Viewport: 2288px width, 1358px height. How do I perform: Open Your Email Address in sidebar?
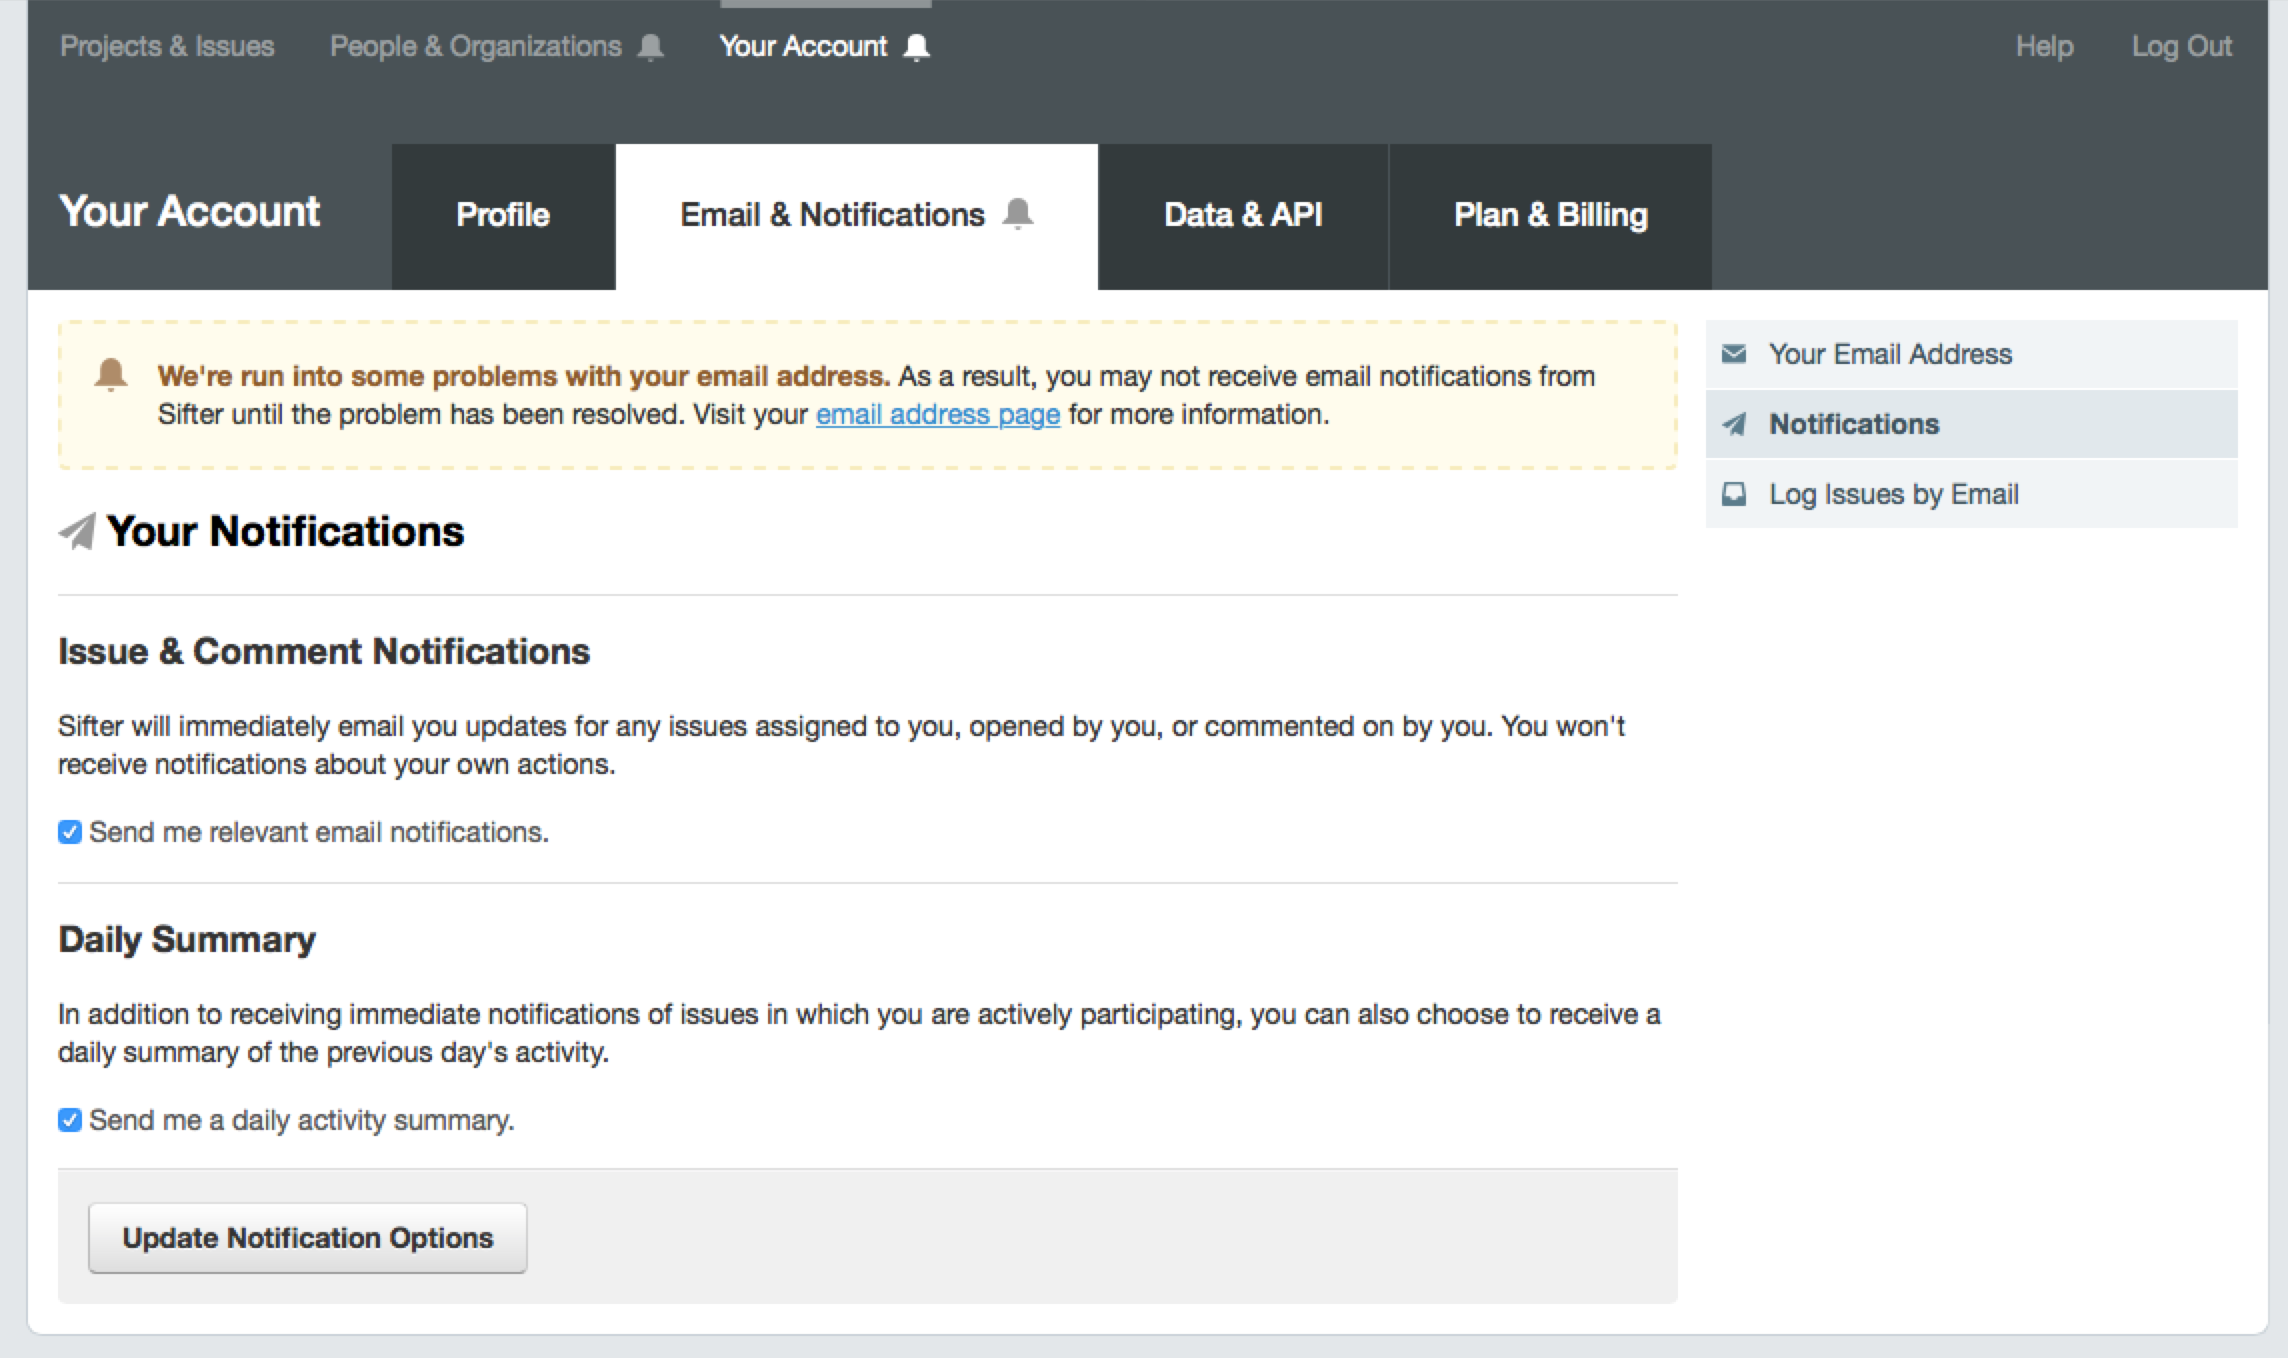tap(1972, 354)
